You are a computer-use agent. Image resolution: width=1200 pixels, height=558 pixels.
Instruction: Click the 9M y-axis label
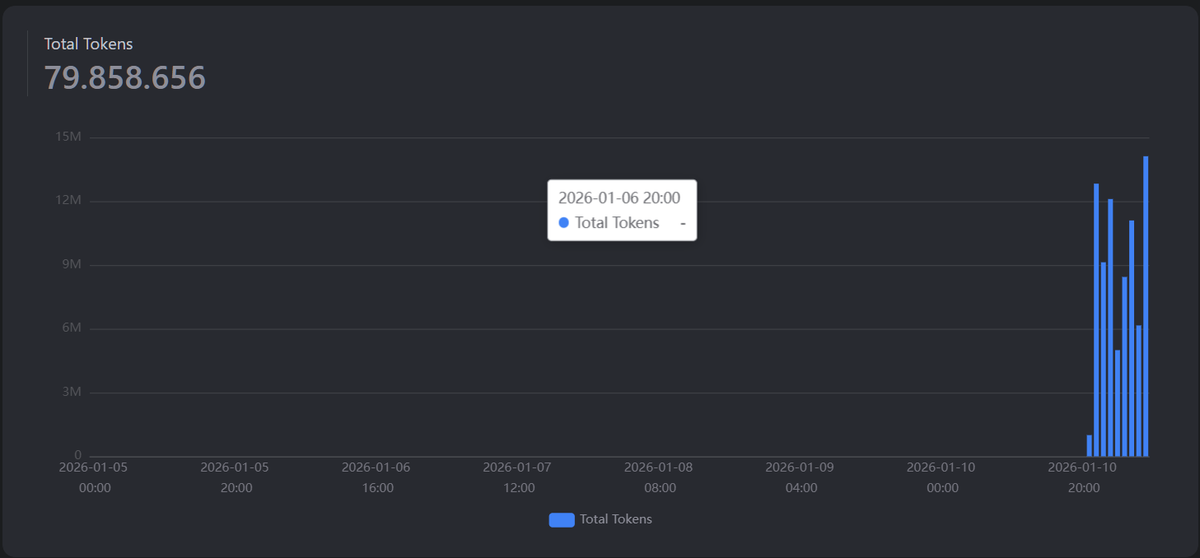[72, 265]
